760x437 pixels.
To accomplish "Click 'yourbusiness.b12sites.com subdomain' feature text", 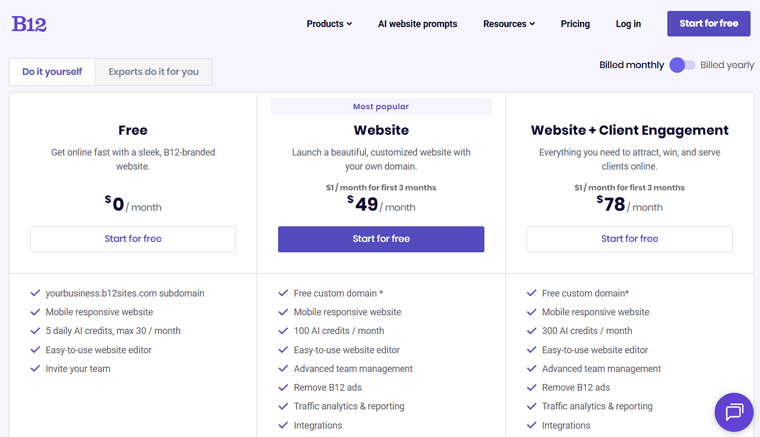I will (x=125, y=293).
